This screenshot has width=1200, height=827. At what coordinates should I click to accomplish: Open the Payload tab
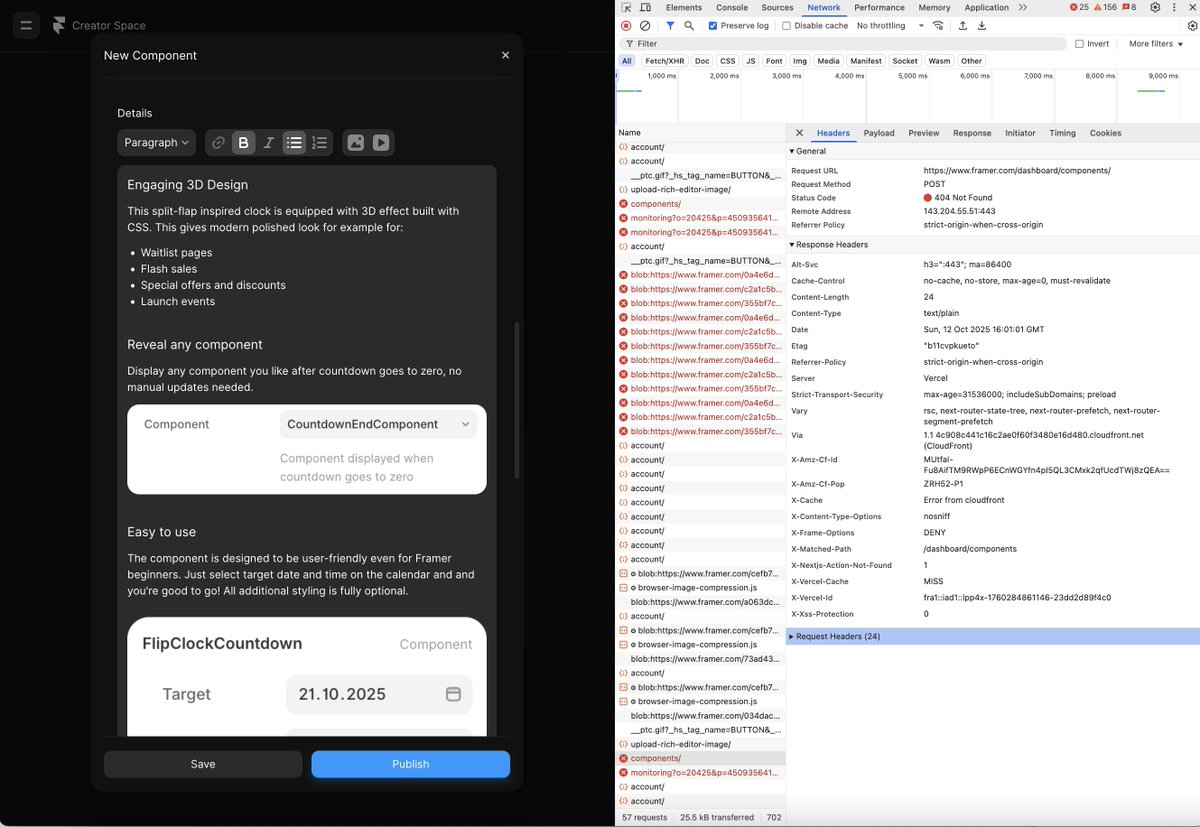[879, 133]
